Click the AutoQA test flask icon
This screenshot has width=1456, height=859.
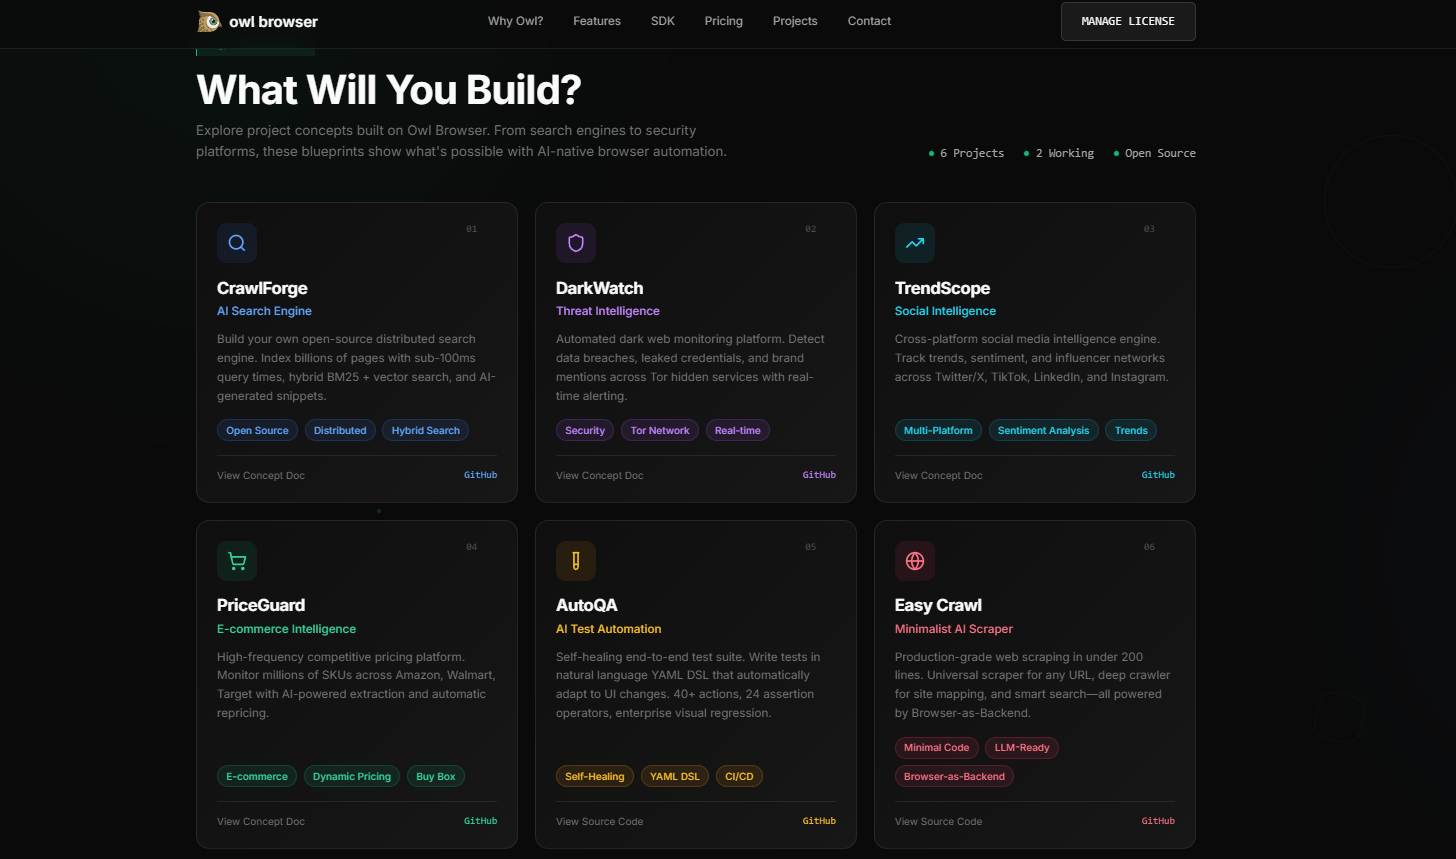pyautogui.click(x=576, y=561)
